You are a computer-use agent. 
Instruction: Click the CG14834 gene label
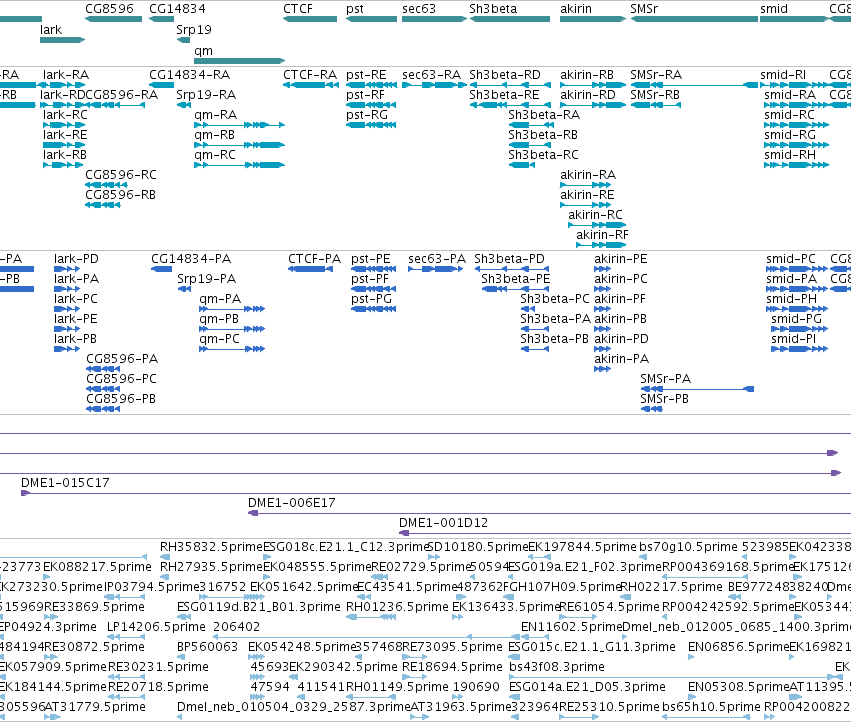pos(177,9)
